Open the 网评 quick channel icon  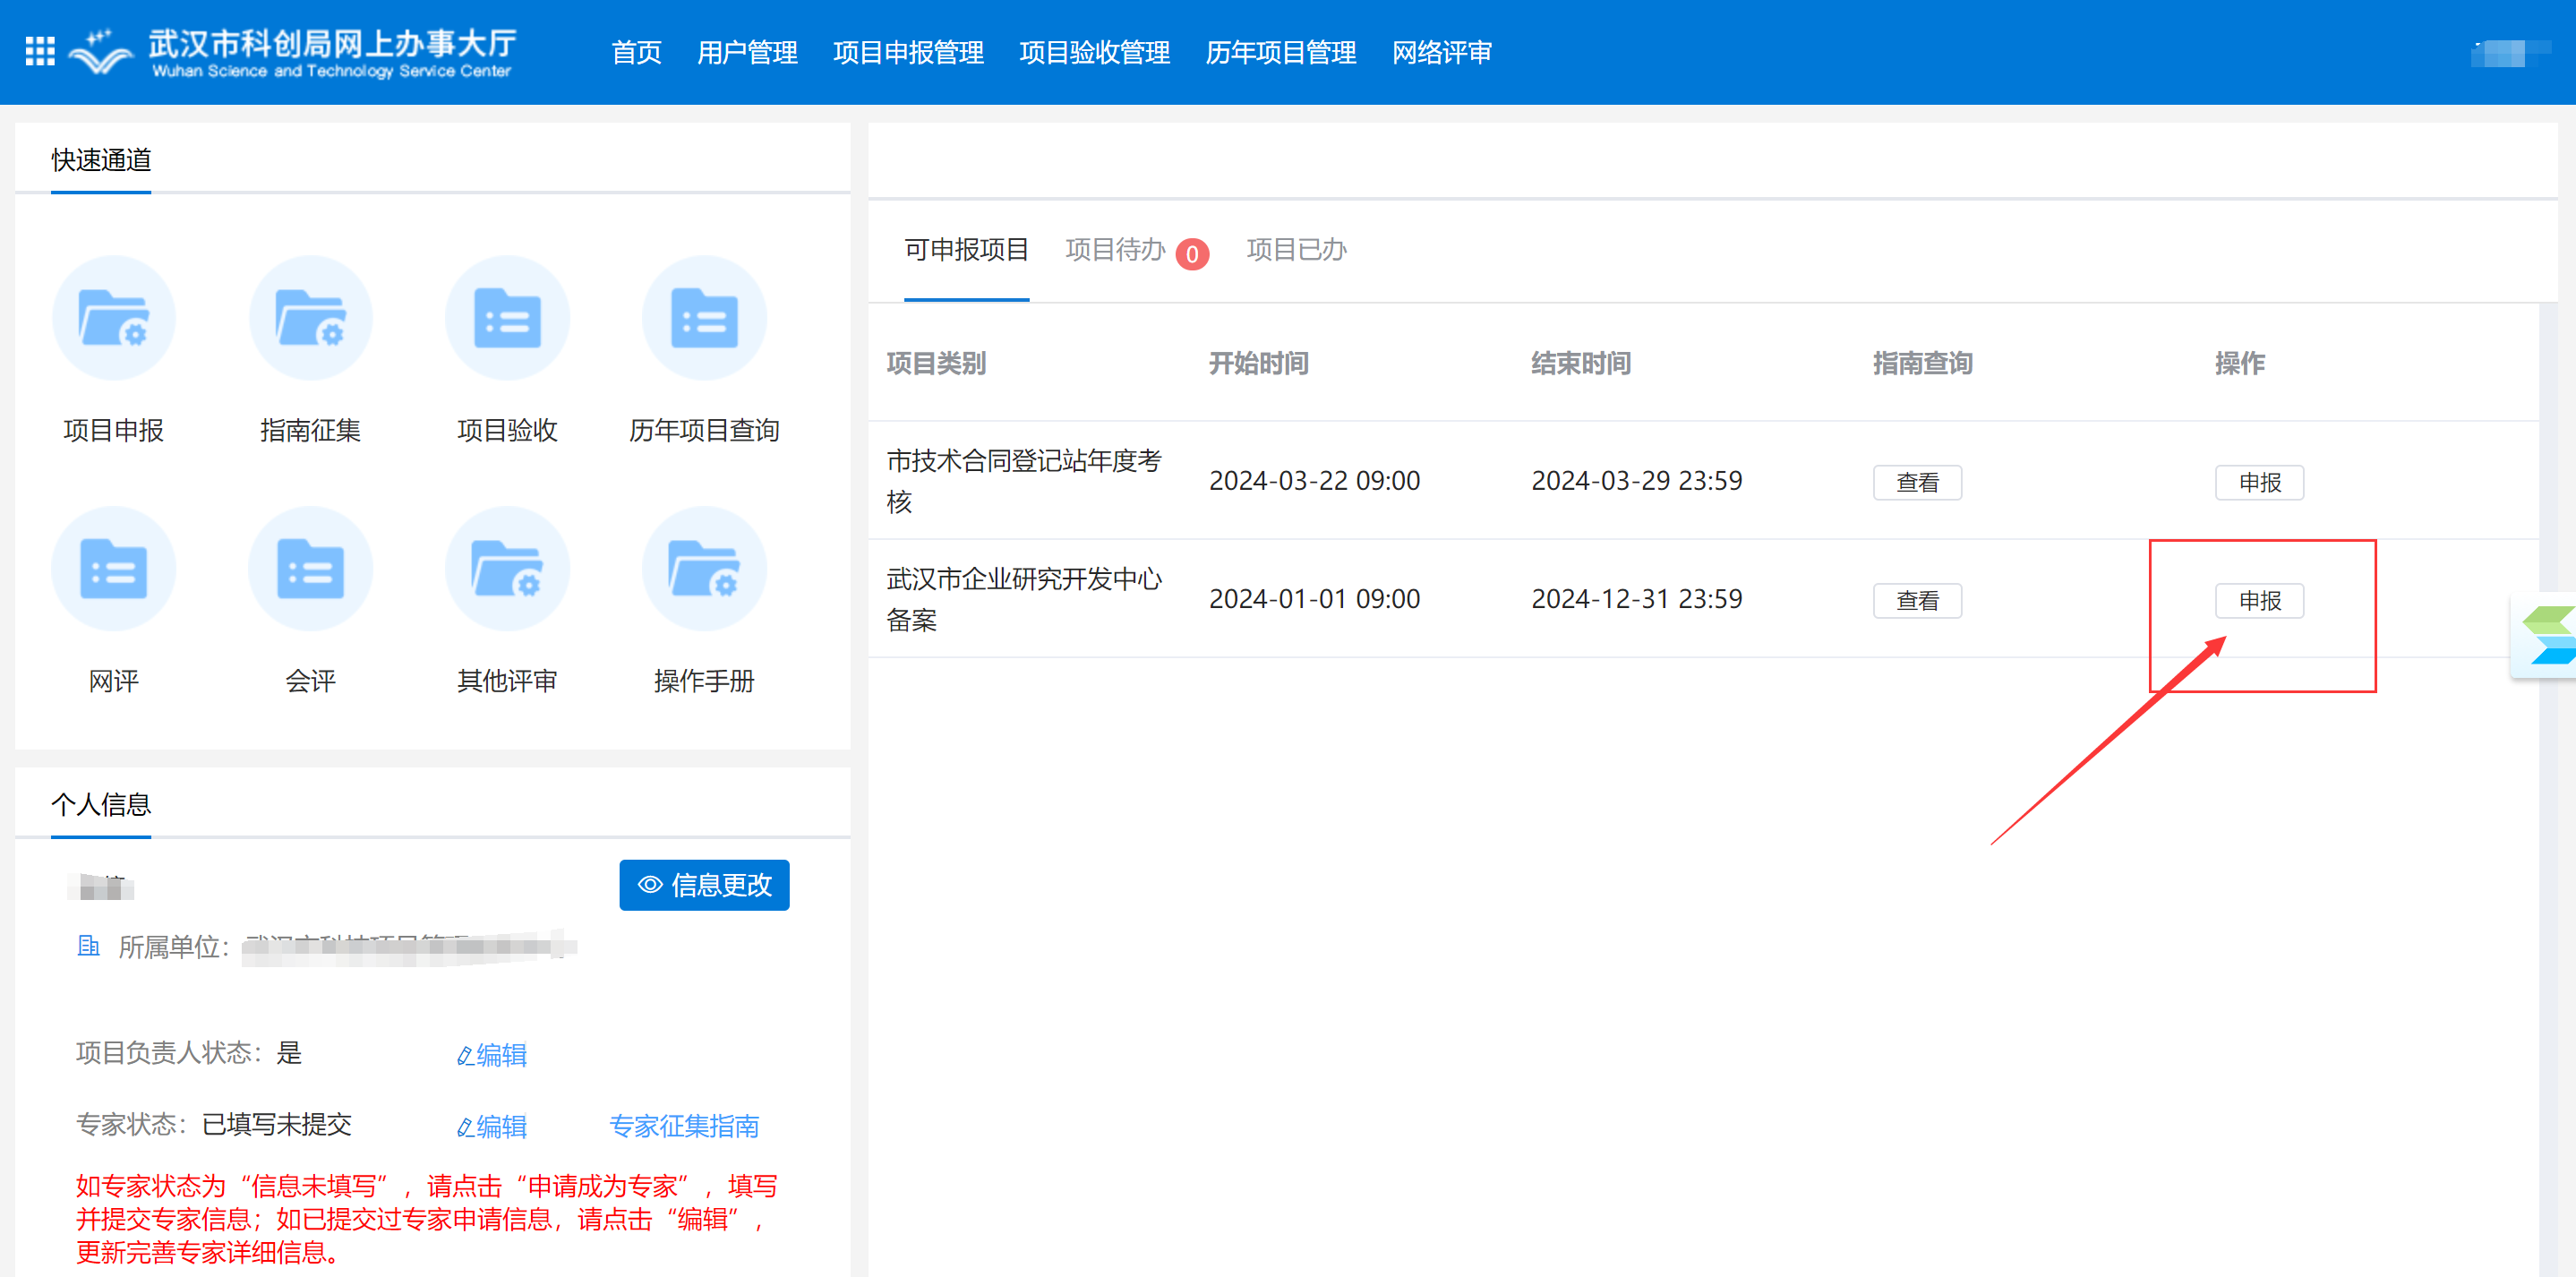click(x=113, y=569)
